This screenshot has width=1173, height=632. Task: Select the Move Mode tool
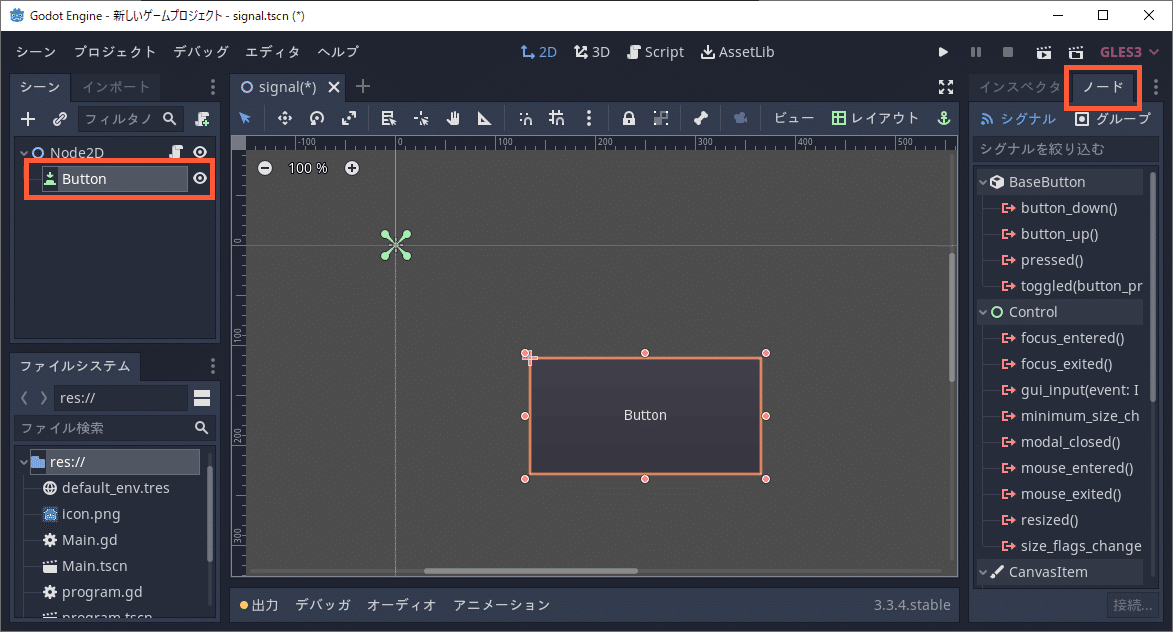284,118
